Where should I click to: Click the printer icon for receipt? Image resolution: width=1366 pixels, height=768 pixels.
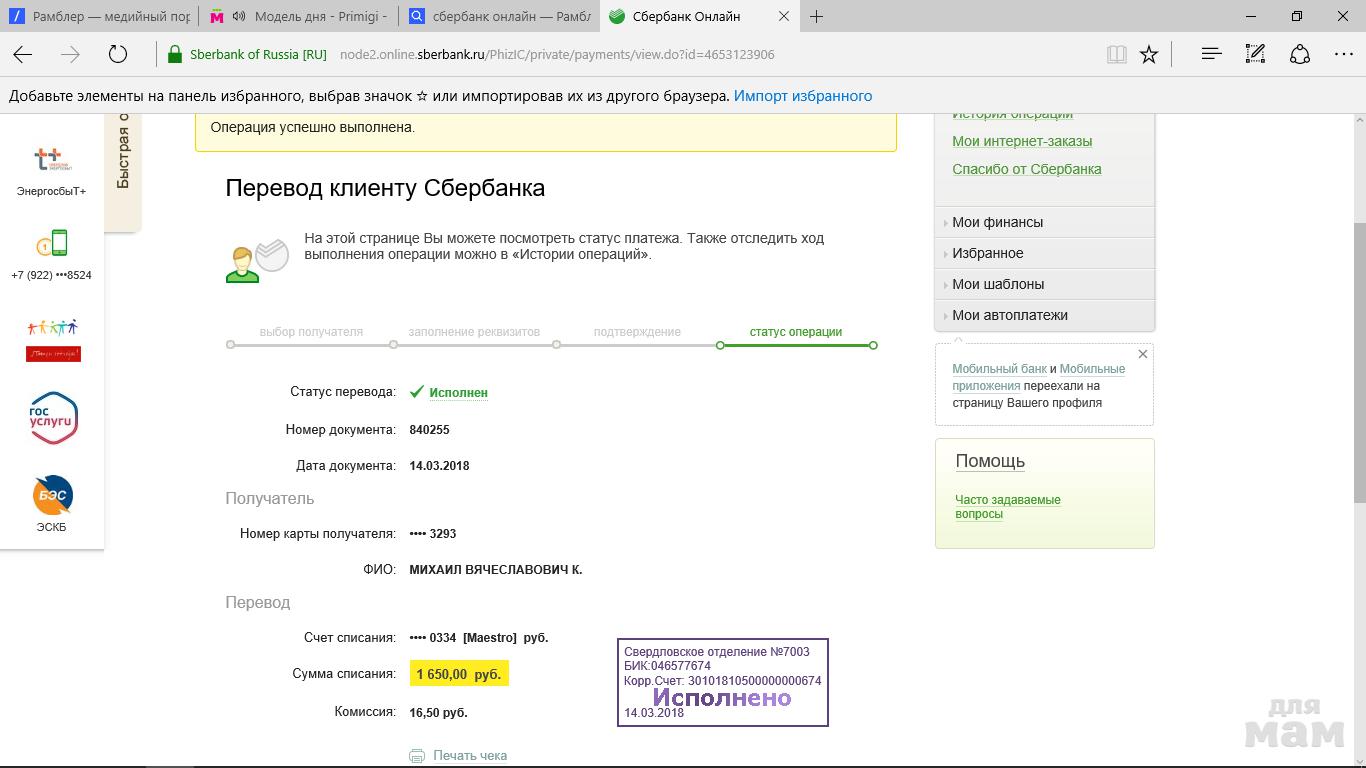click(417, 756)
